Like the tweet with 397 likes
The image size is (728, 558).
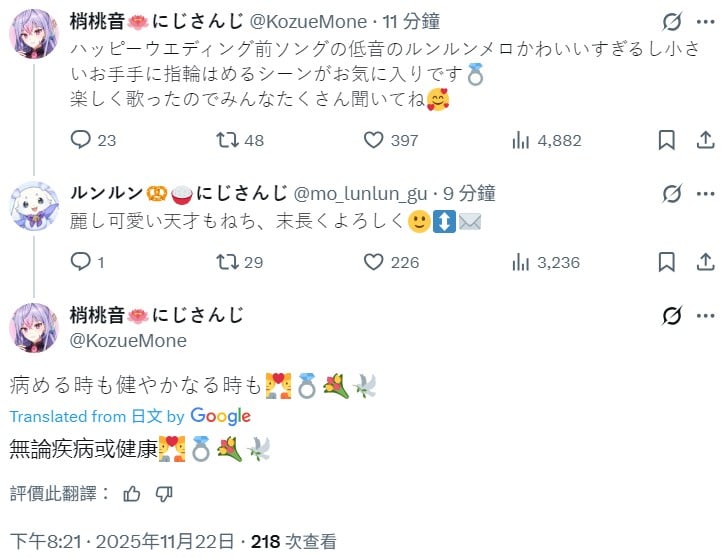[374, 140]
